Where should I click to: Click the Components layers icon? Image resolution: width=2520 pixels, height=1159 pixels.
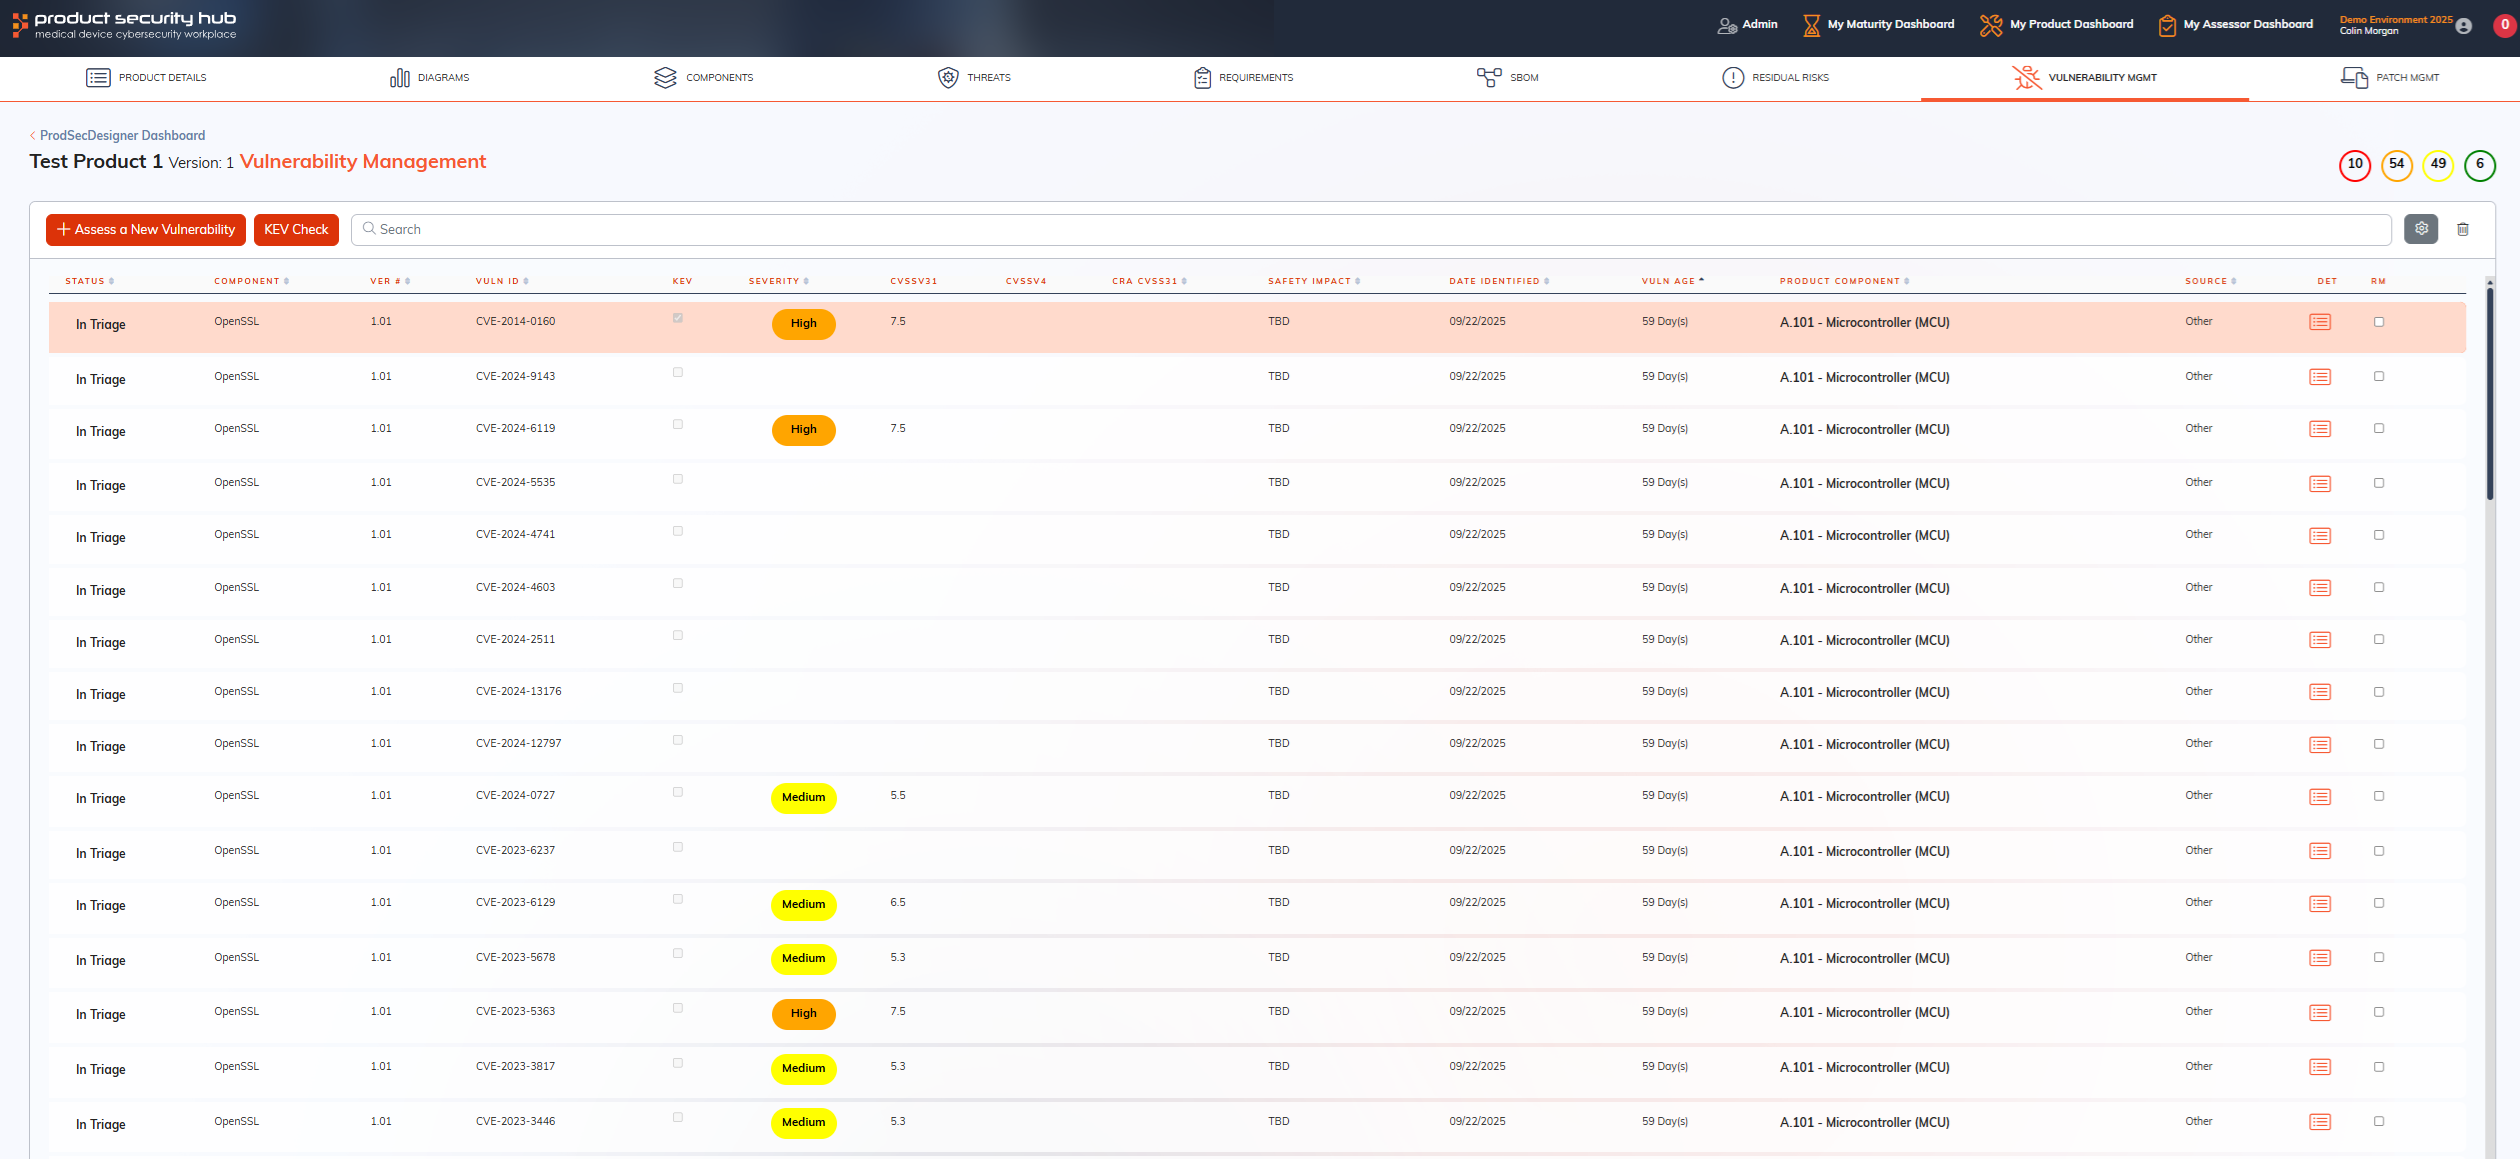666,77
